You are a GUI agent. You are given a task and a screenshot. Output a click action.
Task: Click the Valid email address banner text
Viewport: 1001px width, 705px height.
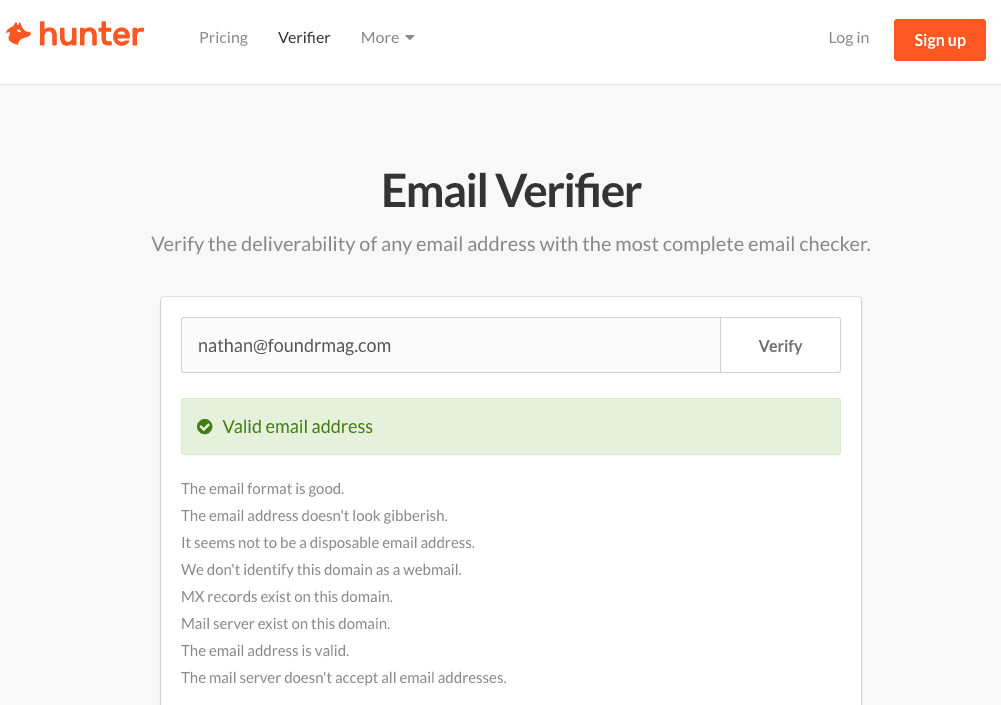click(297, 427)
